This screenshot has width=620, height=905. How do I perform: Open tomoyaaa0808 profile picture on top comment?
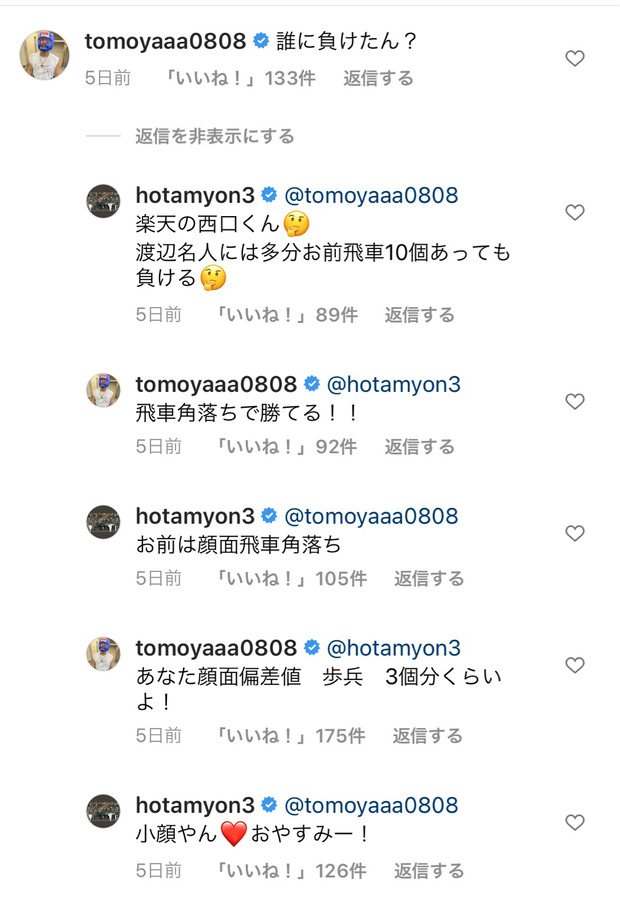click(44, 55)
